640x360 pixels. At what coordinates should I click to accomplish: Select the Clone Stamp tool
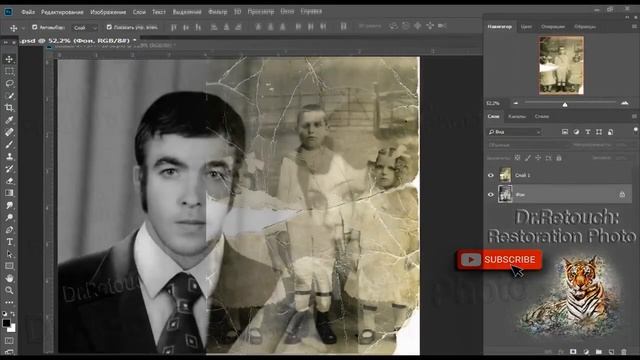click(x=9, y=156)
